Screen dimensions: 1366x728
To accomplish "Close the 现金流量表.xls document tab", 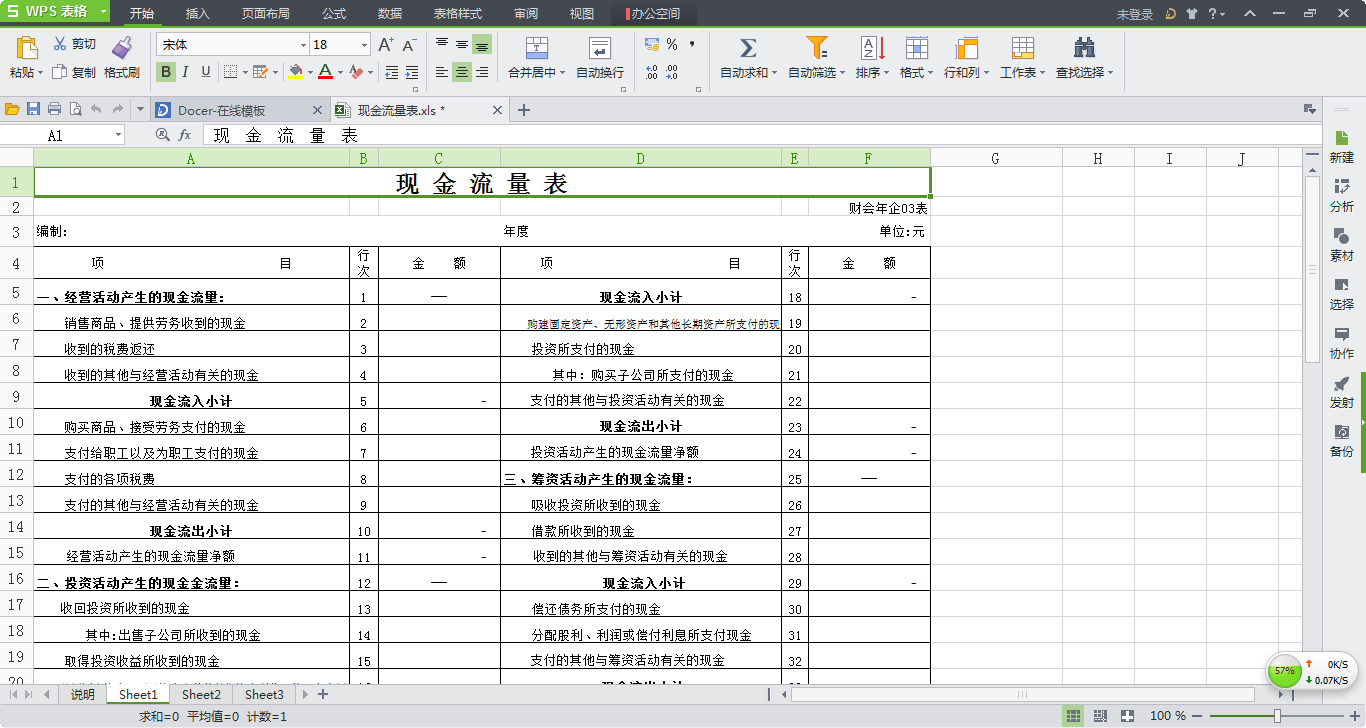I will pyautogui.click(x=497, y=110).
